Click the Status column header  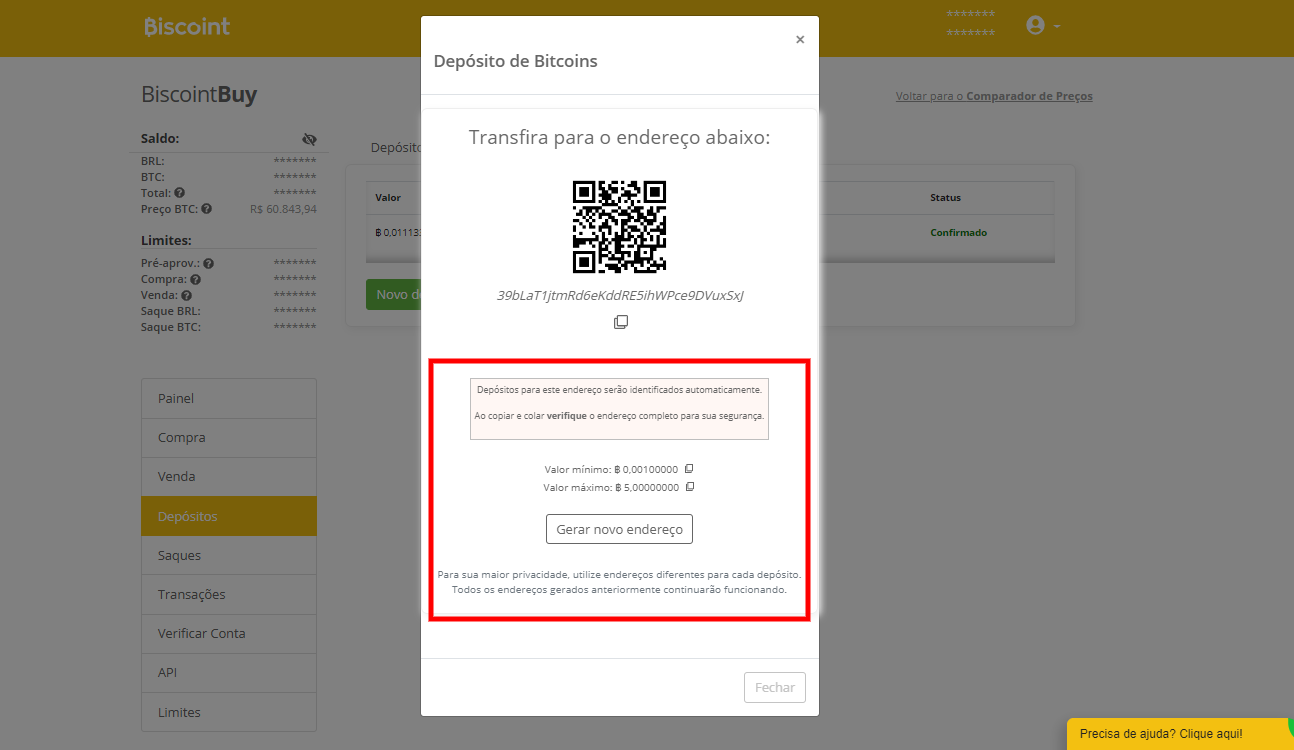(945, 198)
